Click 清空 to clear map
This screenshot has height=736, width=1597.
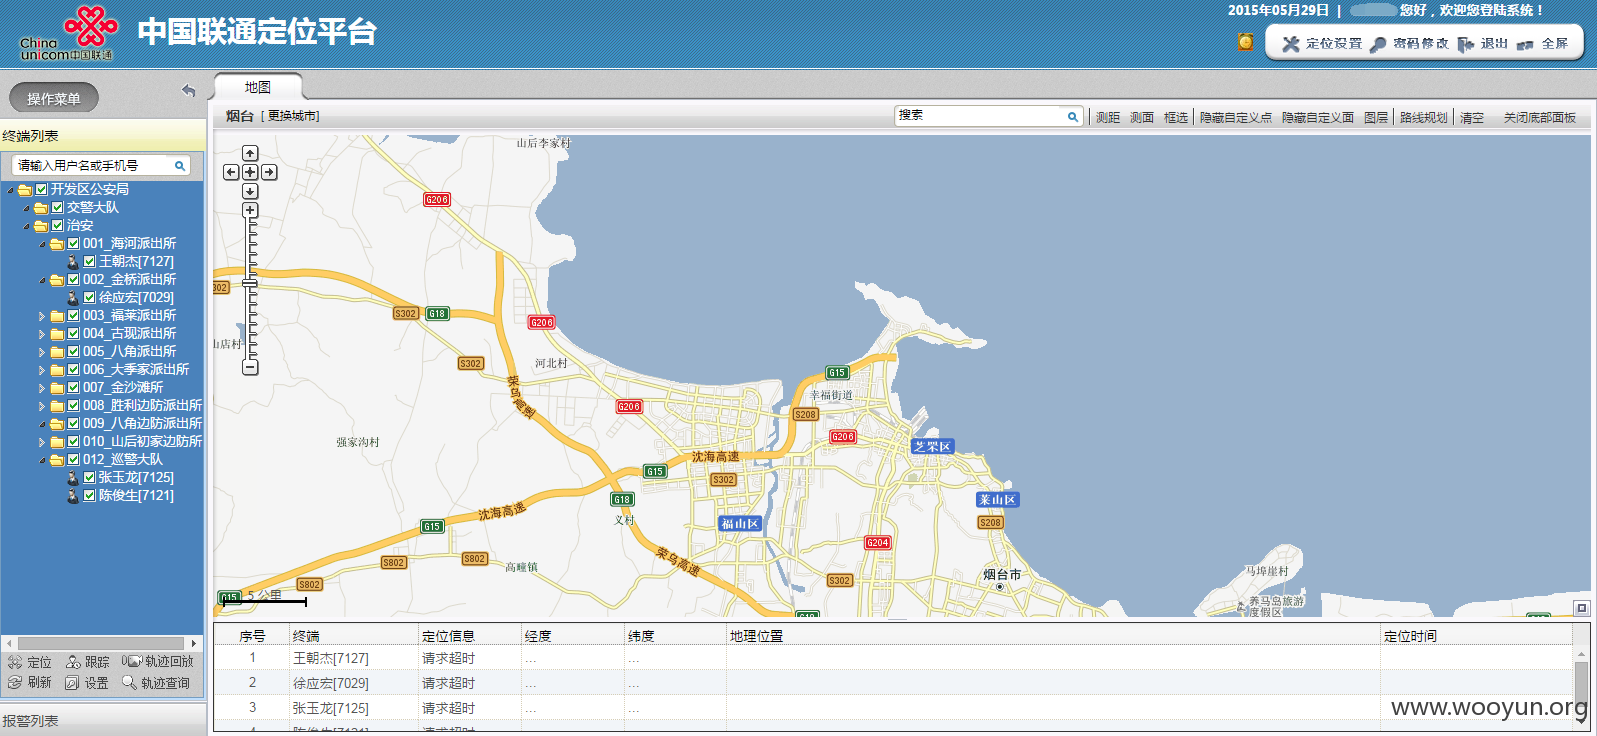(x=1472, y=117)
